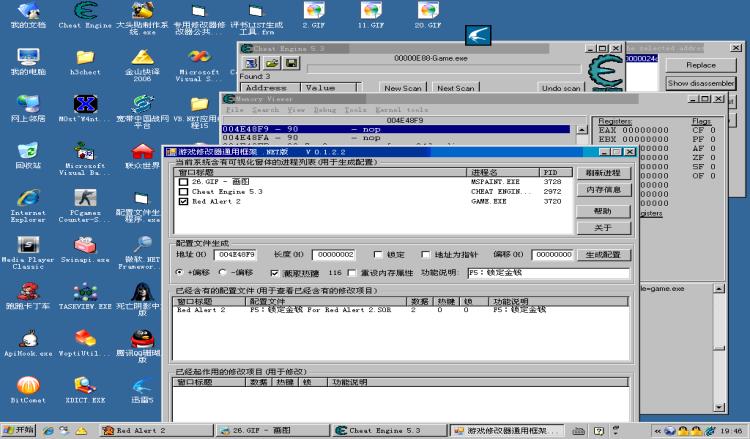750x439 pixels.
Task: Open XDICT.EXE desktop icon
Action: tap(85, 389)
